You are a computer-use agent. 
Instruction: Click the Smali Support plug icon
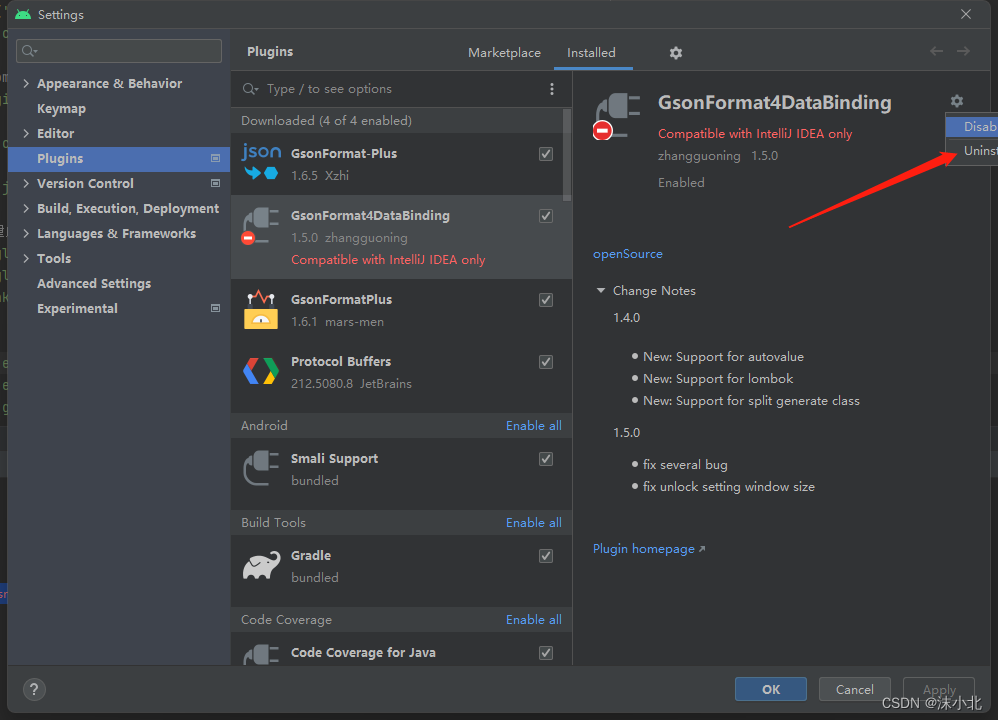click(x=261, y=469)
